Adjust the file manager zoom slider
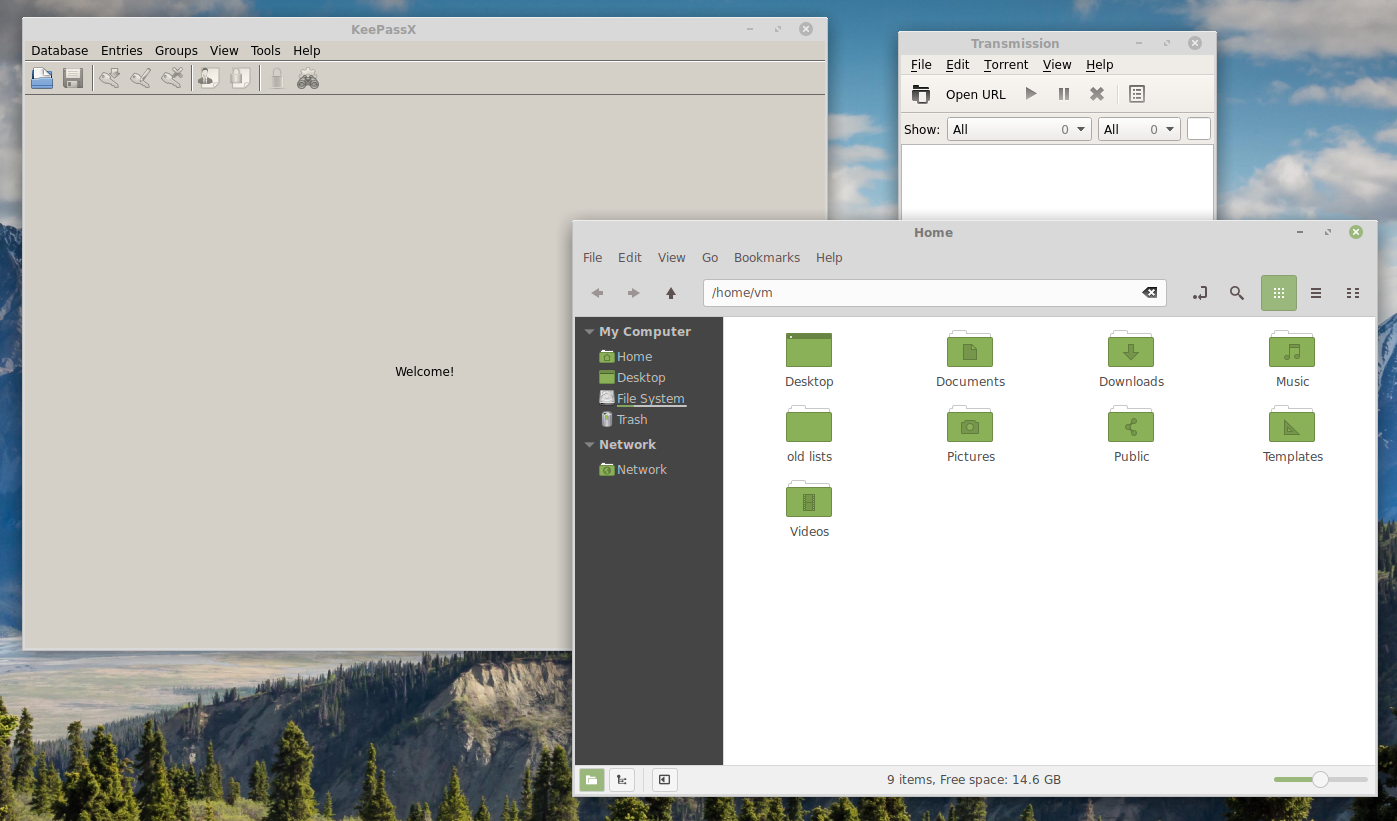 pyautogui.click(x=1320, y=780)
